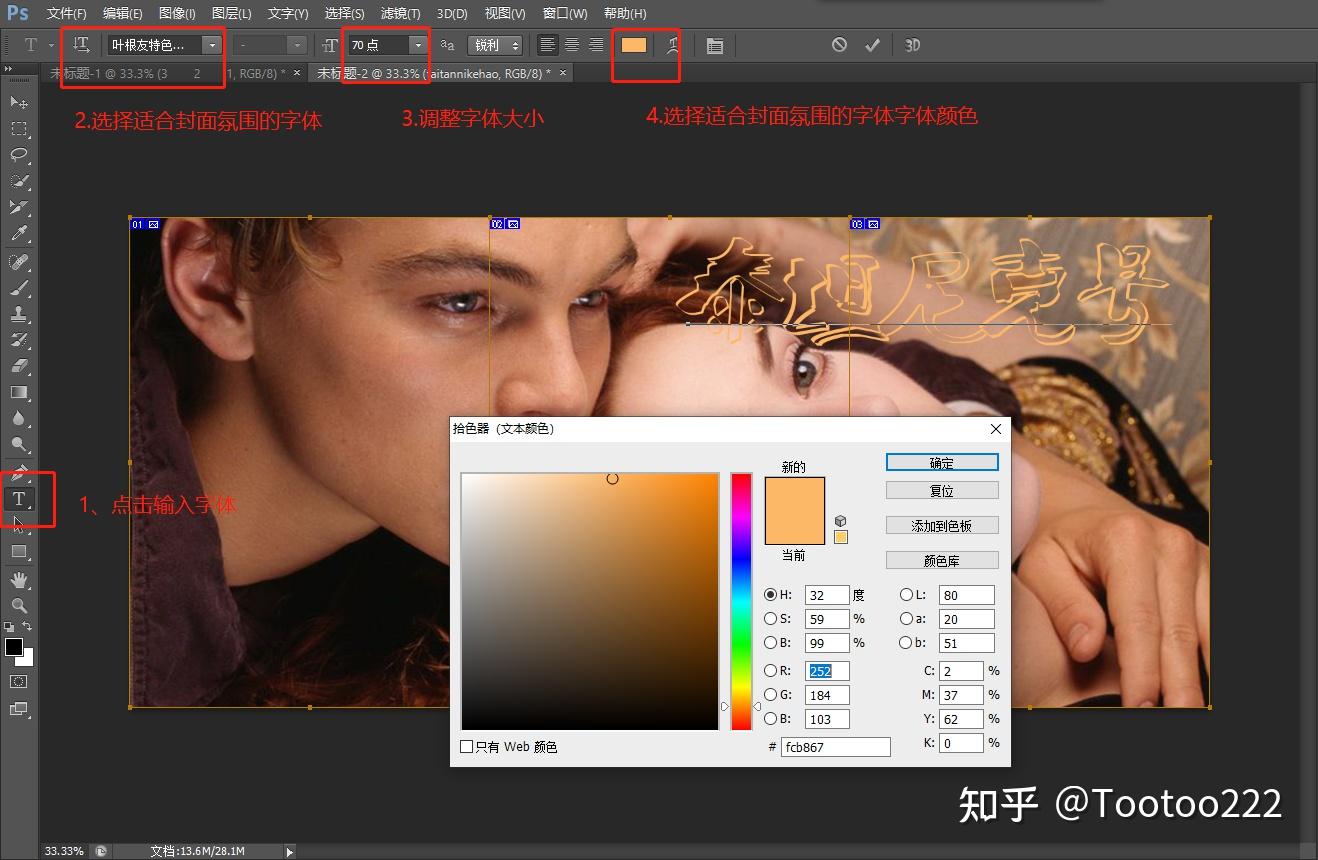Select the Eyedropper tool
Image resolution: width=1318 pixels, height=860 pixels.
(x=18, y=233)
